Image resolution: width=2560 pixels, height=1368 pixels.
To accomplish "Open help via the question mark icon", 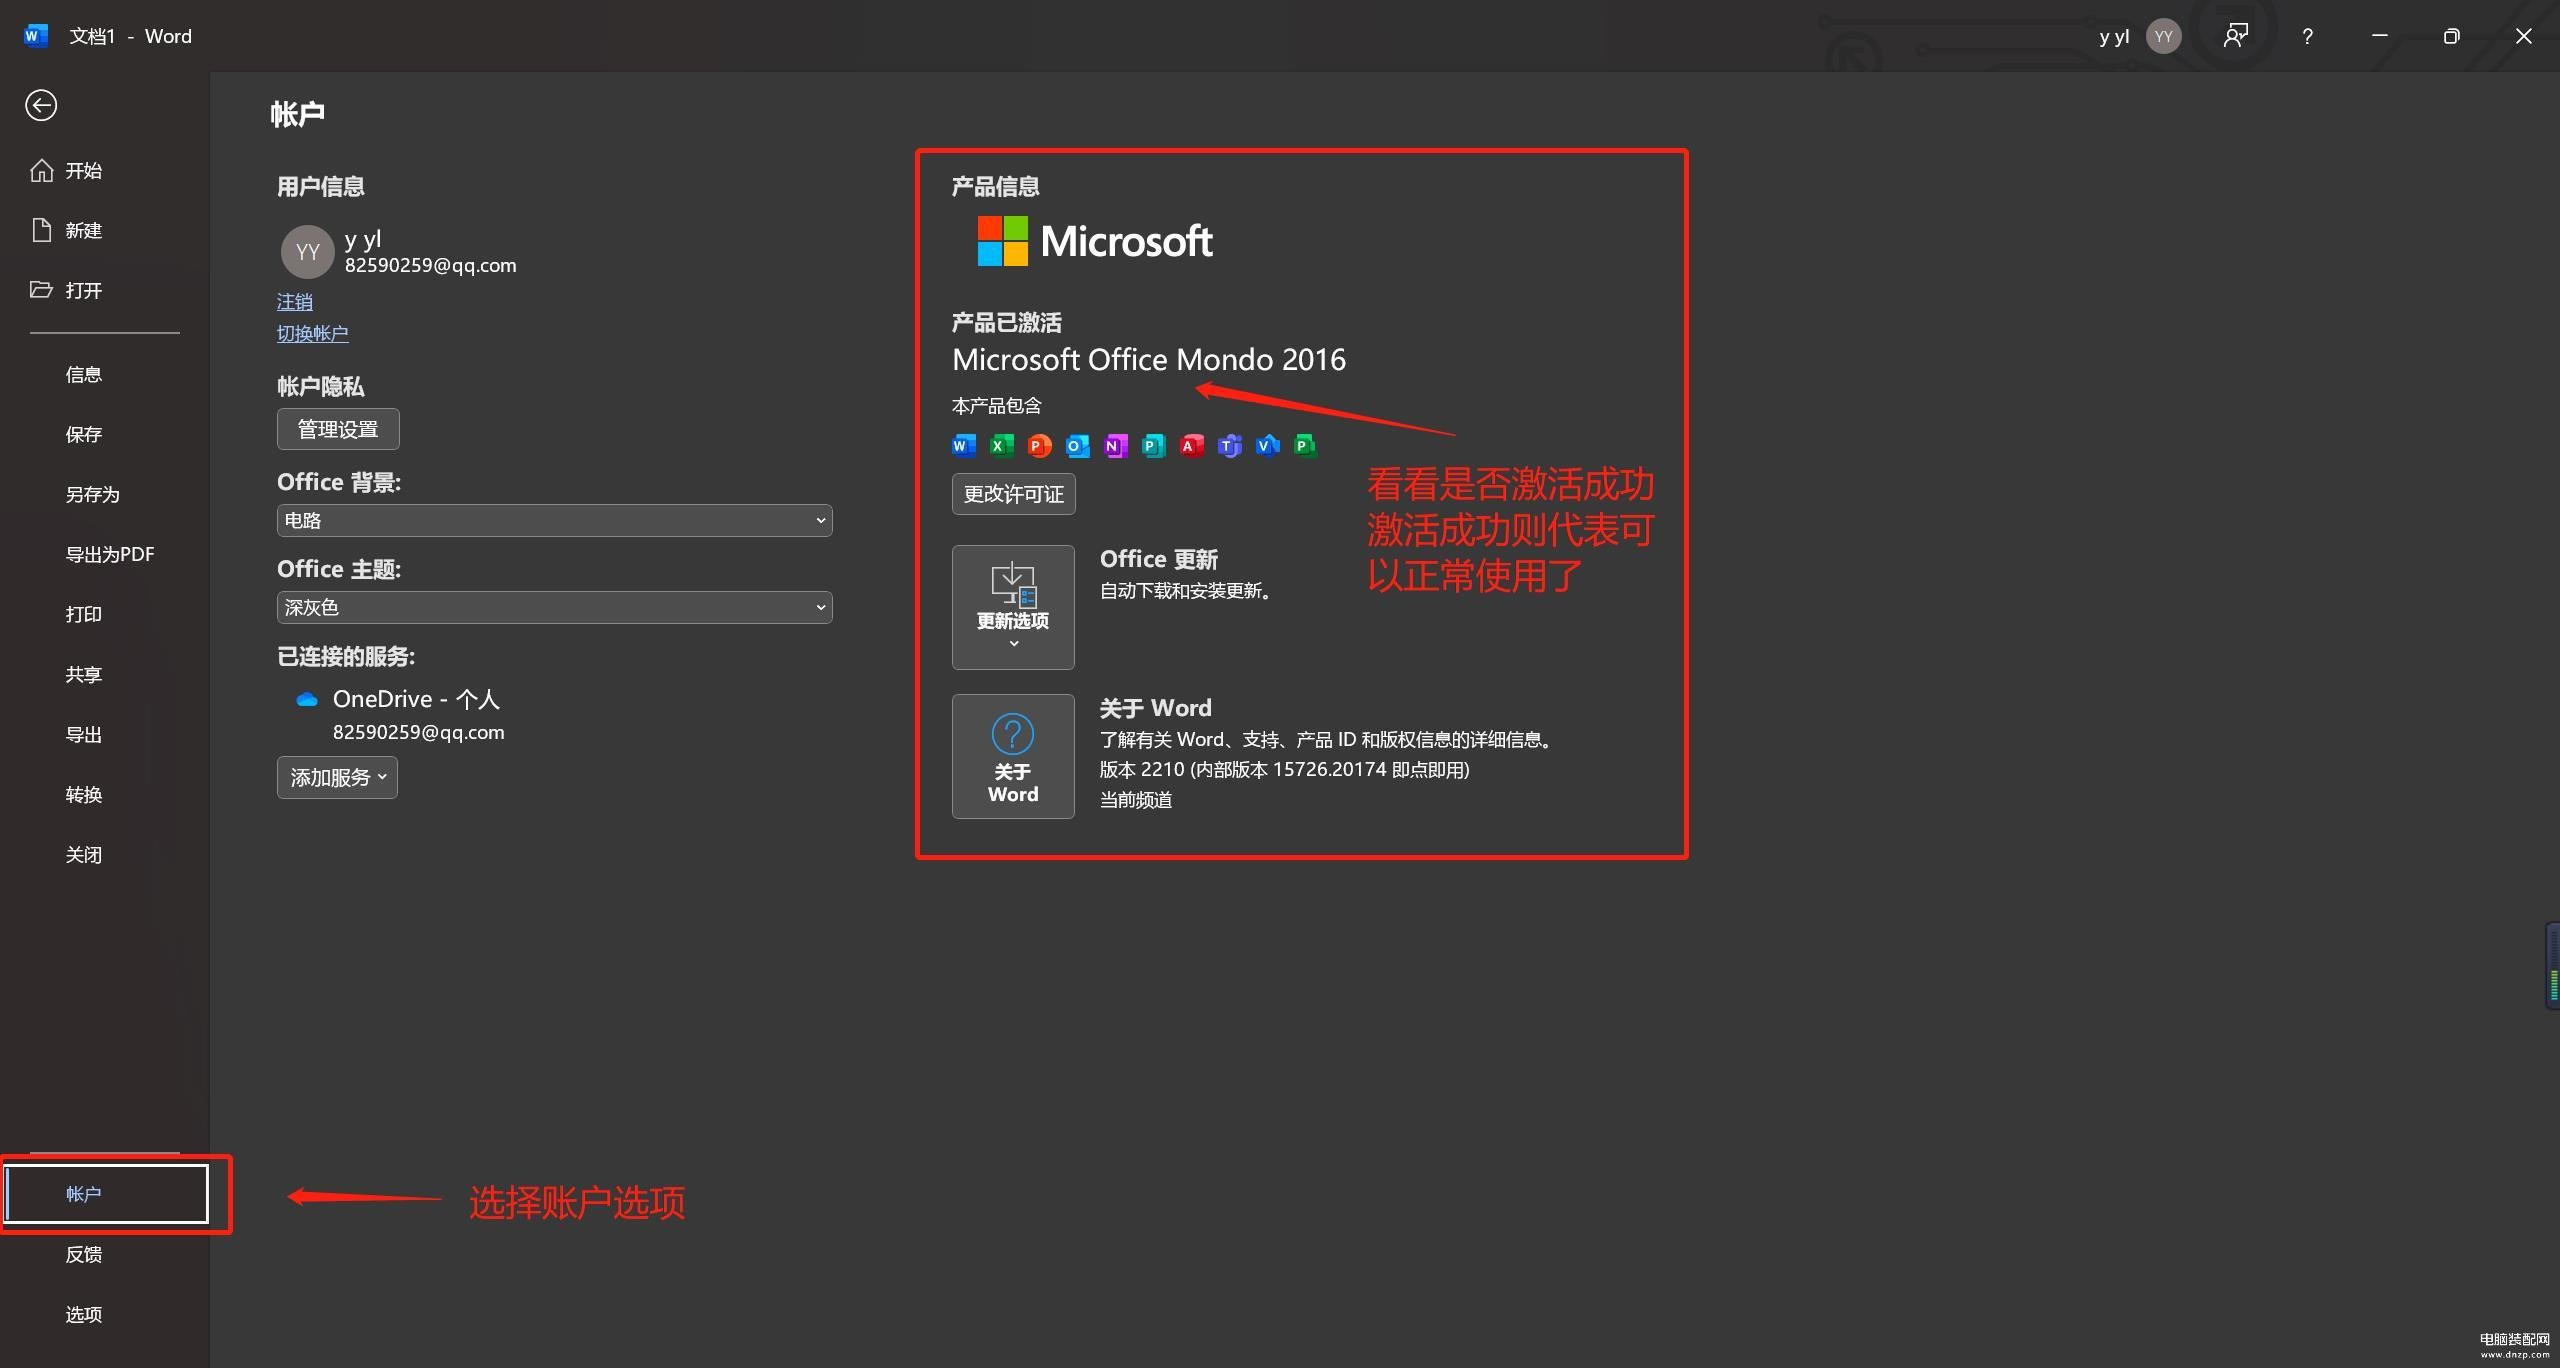I will click(2307, 36).
